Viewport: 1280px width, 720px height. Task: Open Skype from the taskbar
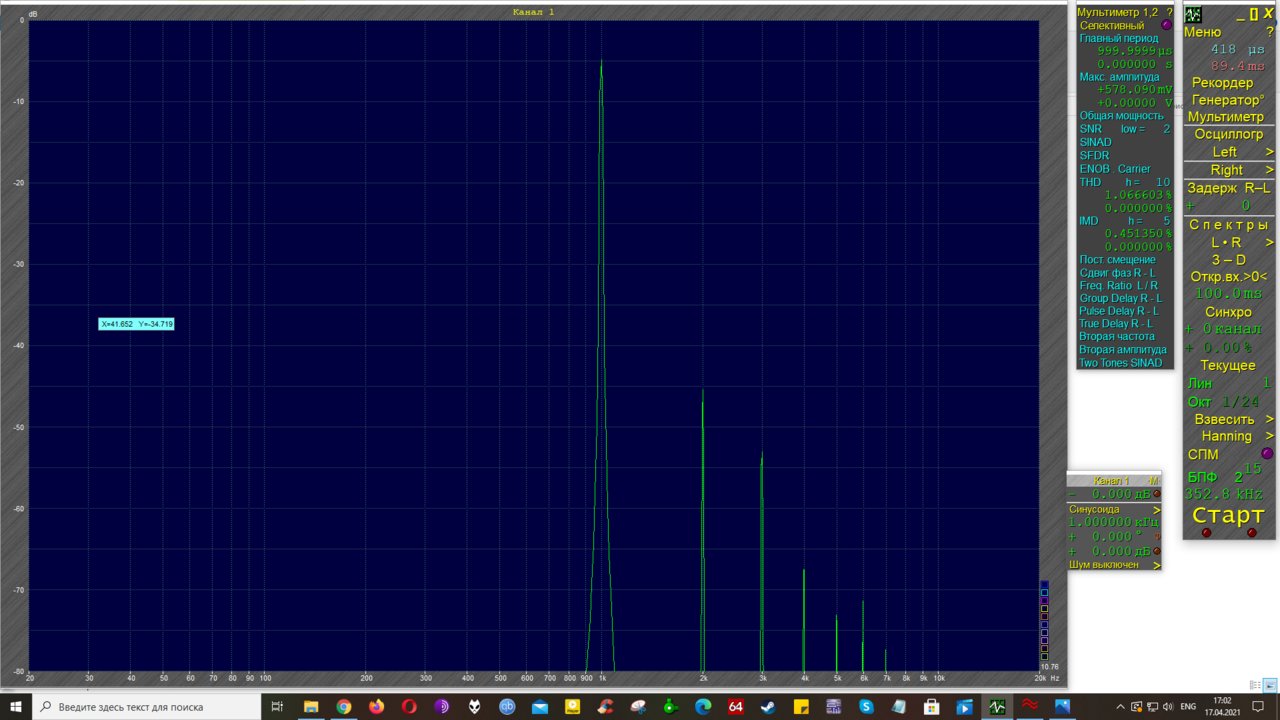point(866,707)
